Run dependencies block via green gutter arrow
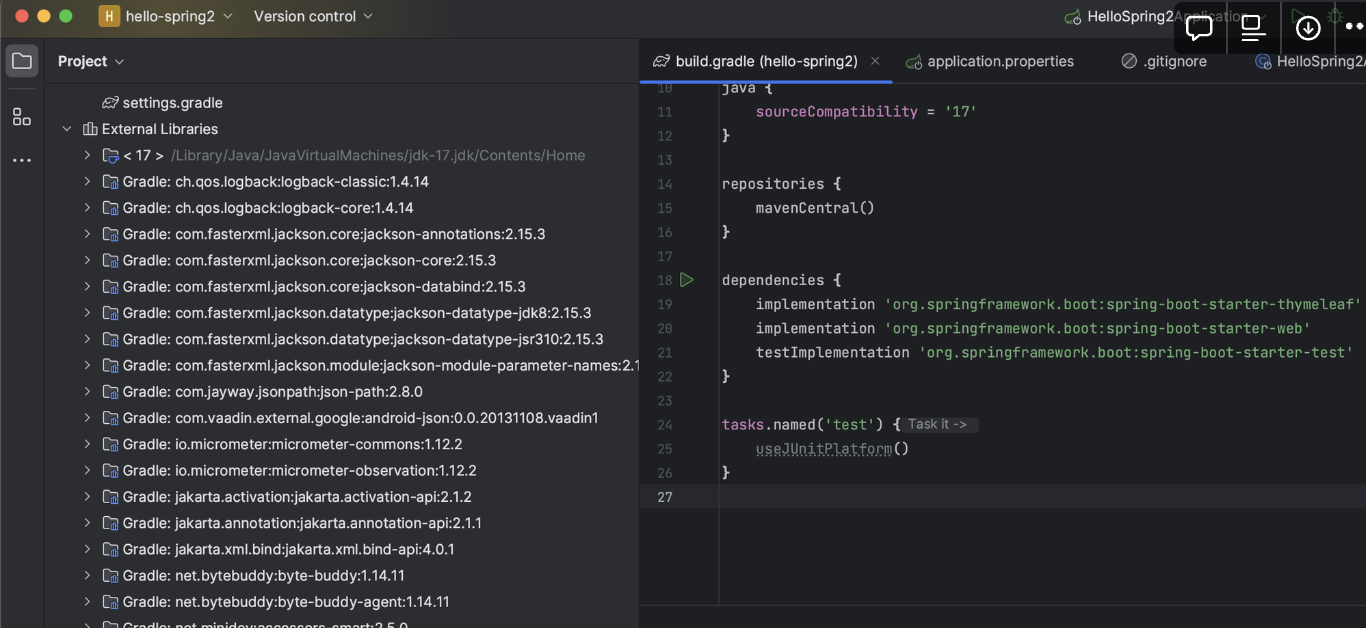 [x=687, y=280]
